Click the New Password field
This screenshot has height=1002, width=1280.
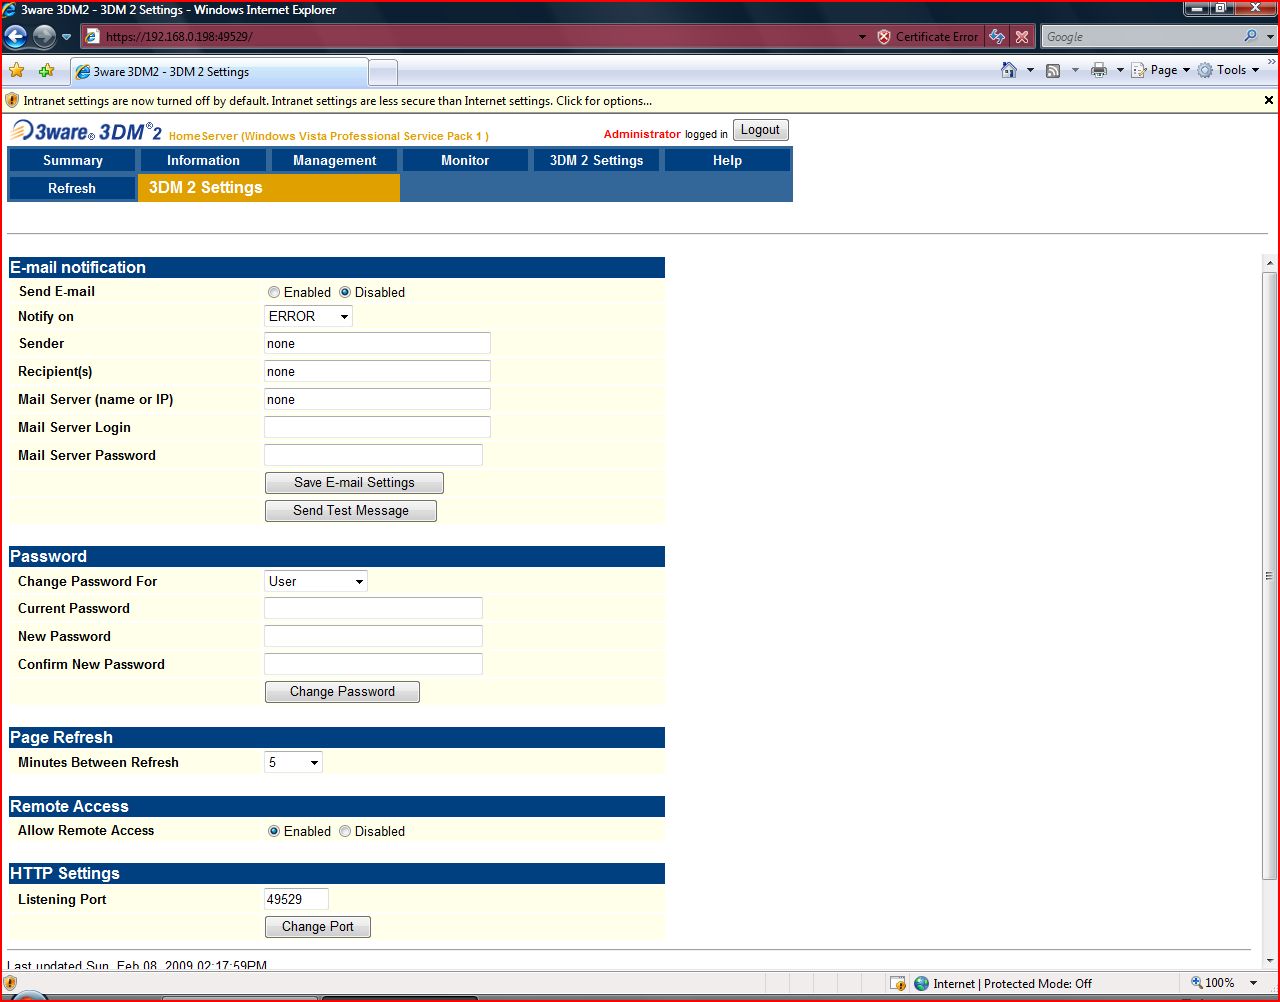[x=373, y=636]
